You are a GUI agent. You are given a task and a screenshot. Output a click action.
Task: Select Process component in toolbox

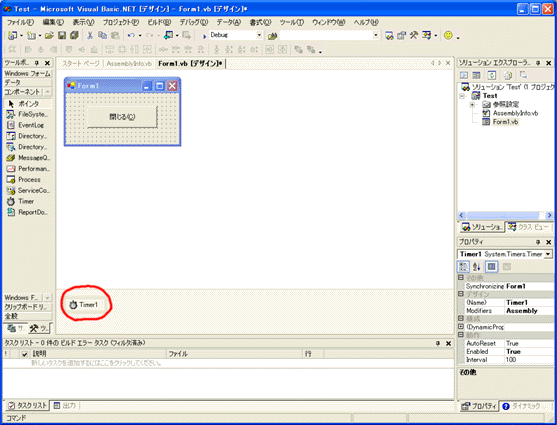pos(28,179)
